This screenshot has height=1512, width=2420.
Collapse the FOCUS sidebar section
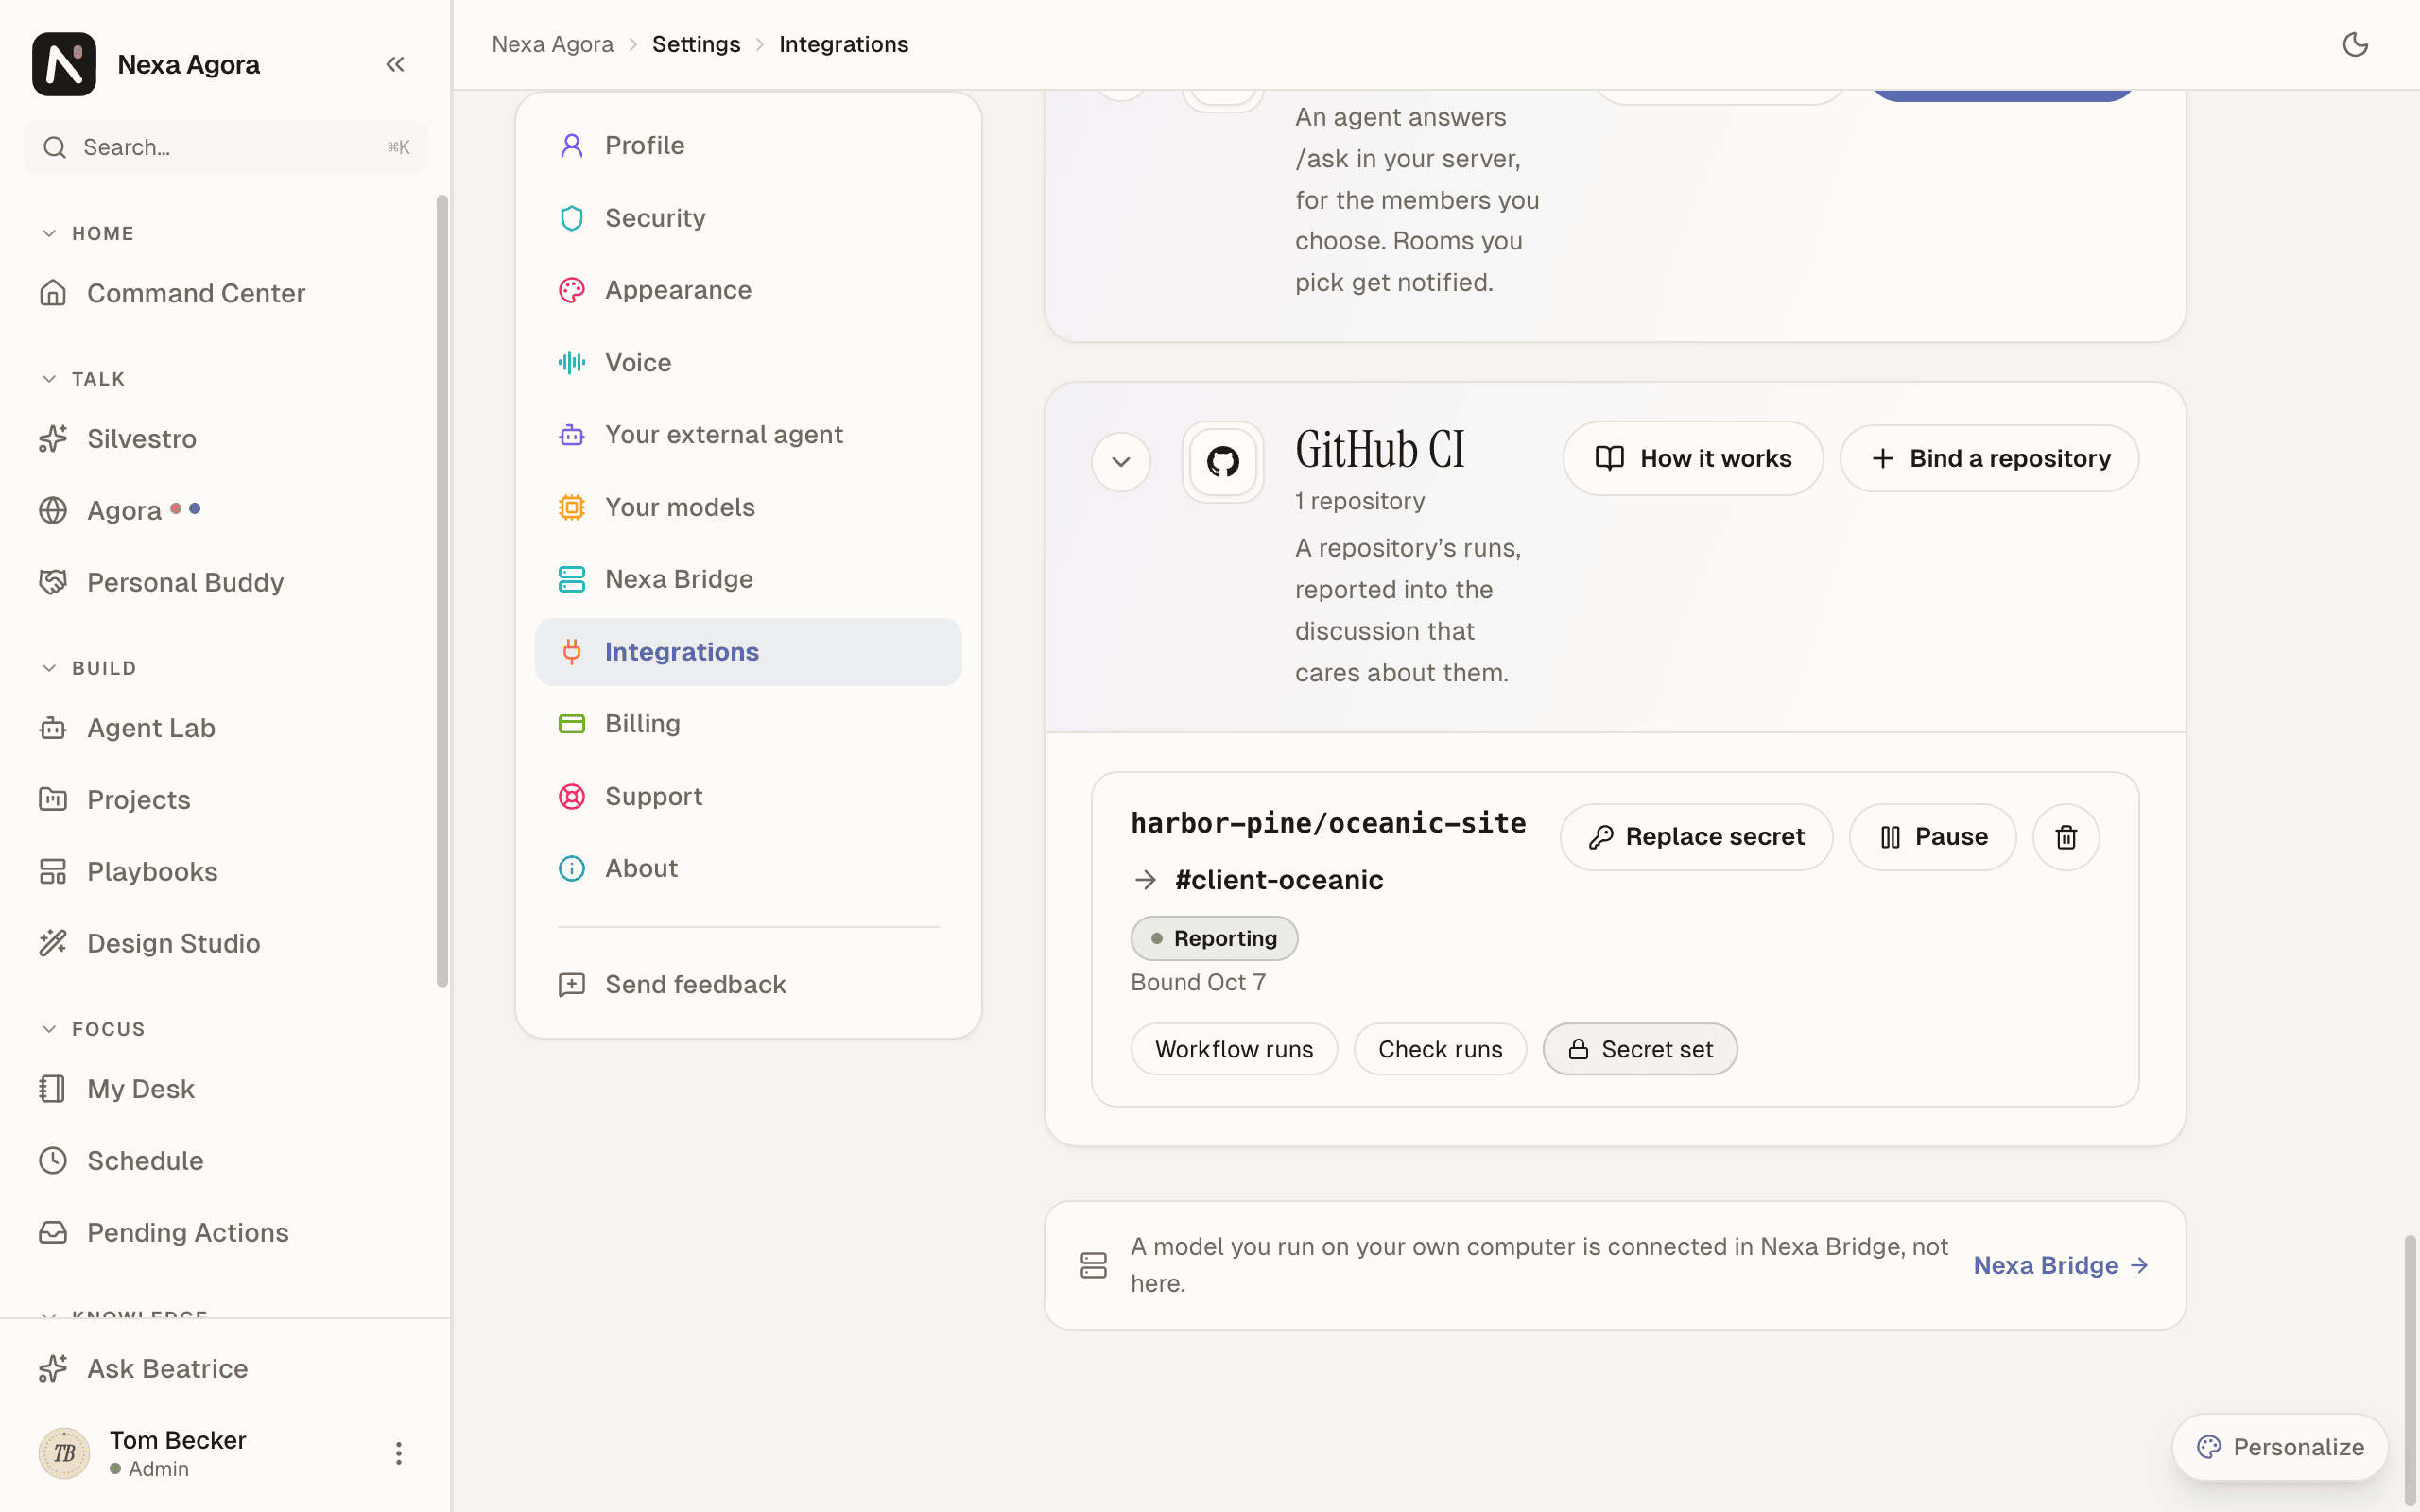(93, 1030)
